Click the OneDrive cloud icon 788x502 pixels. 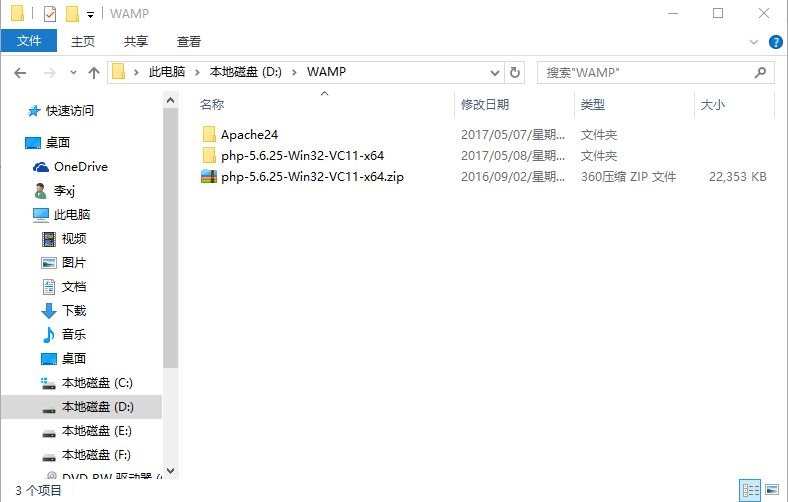tap(41, 167)
